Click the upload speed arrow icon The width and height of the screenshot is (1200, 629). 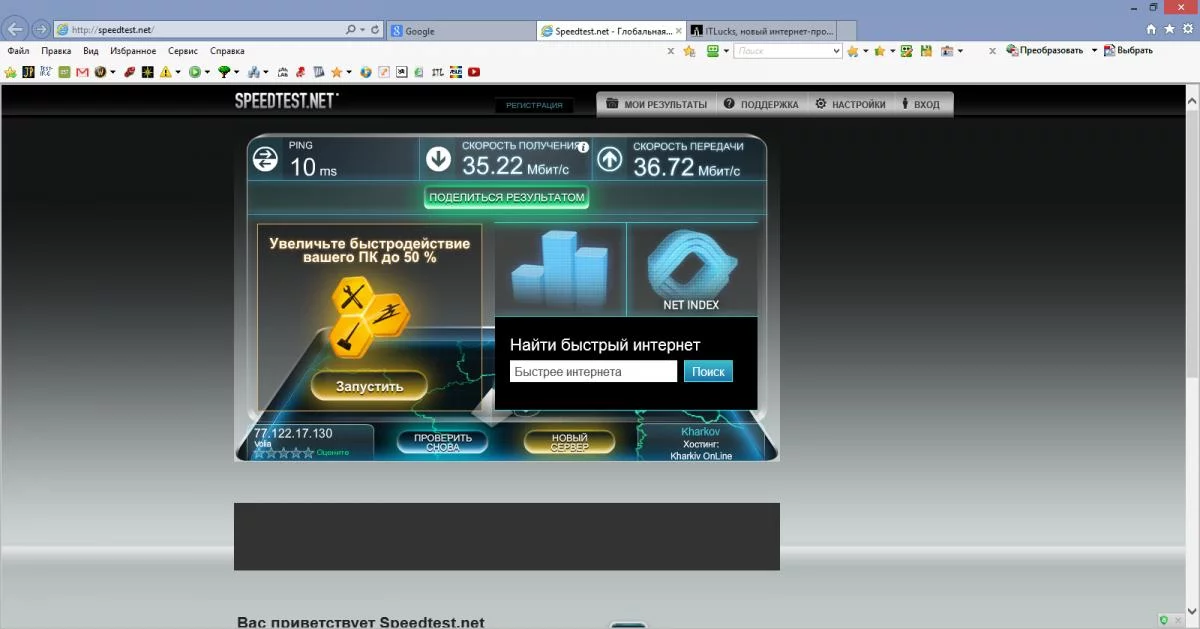click(609, 159)
